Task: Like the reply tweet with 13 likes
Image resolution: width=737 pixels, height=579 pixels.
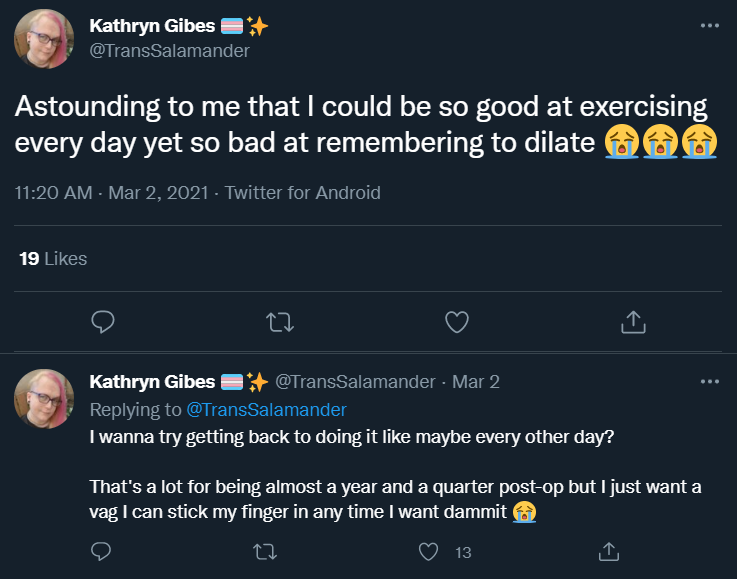Action: click(x=428, y=552)
